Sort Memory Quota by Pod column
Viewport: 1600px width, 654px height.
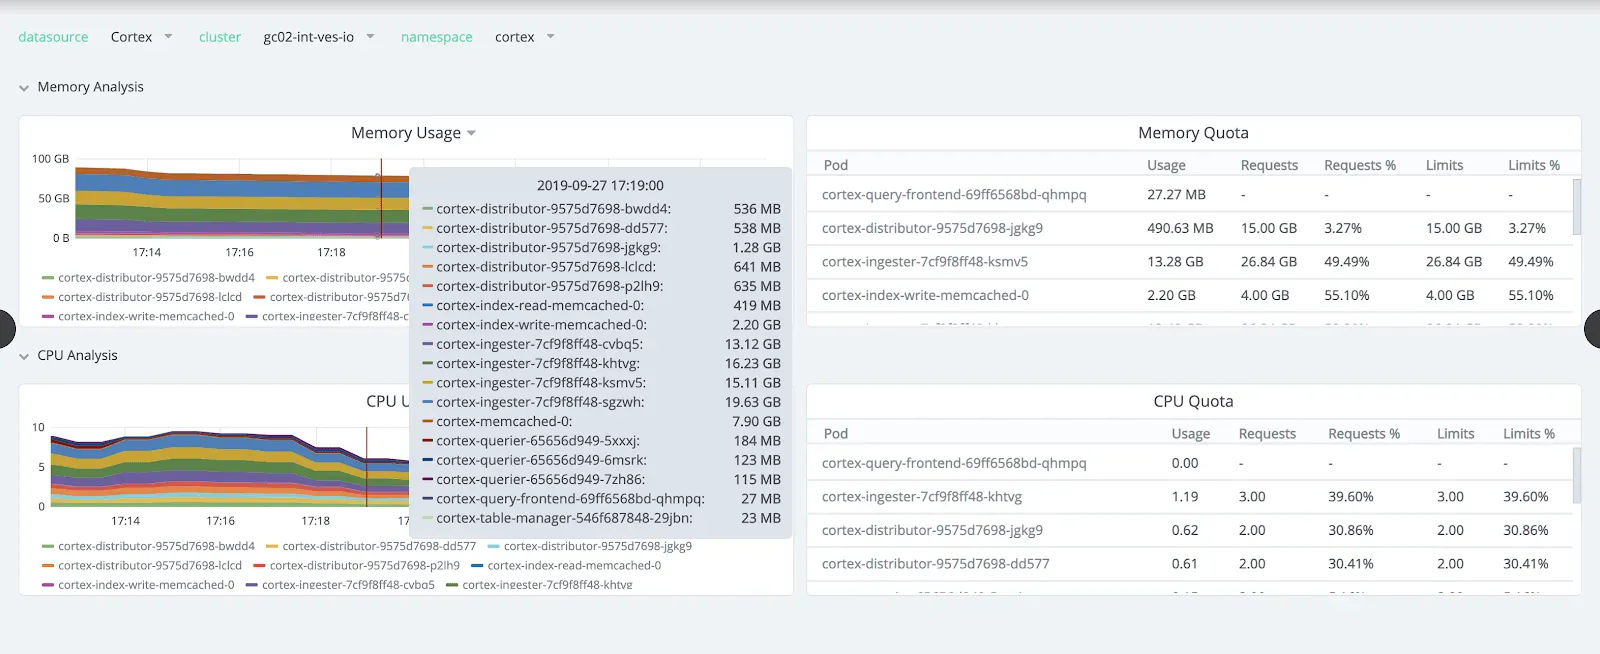836,165
